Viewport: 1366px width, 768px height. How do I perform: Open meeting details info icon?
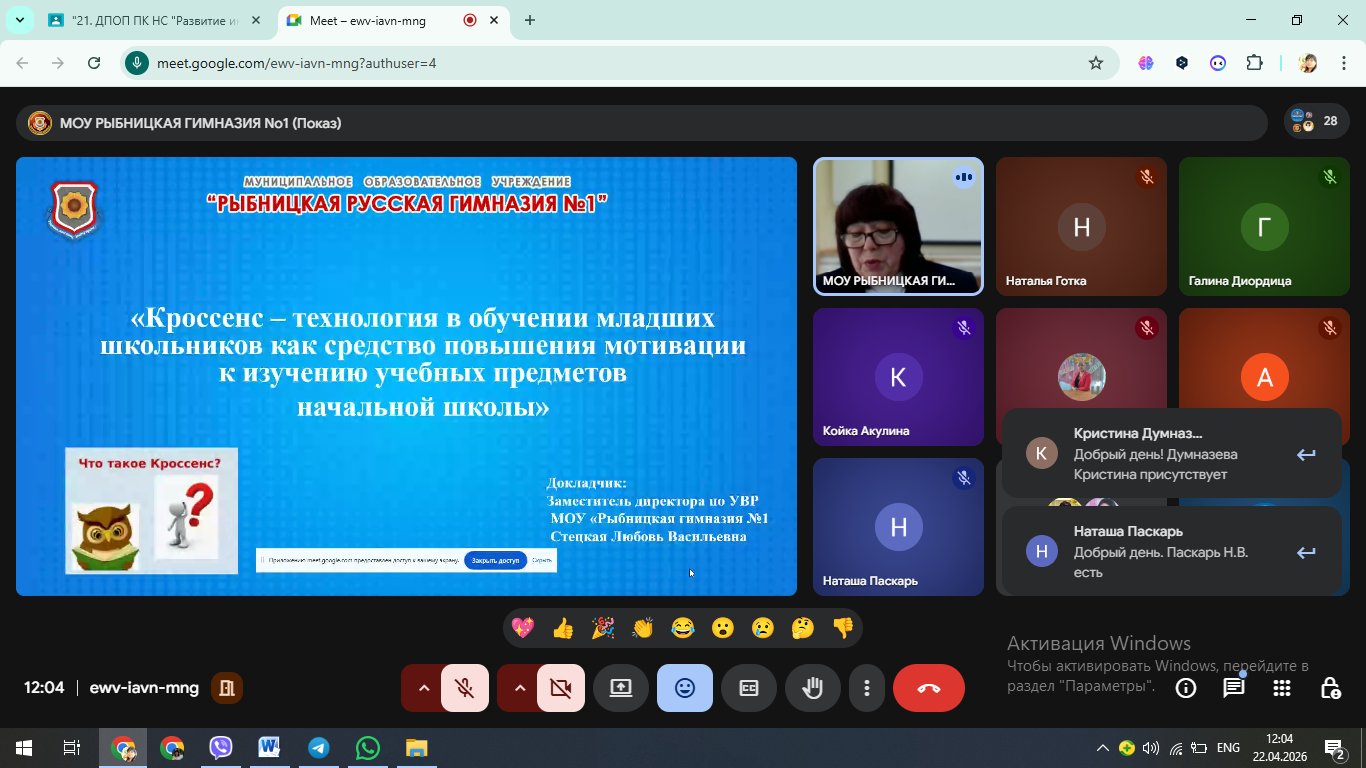tap(1186, 688)
